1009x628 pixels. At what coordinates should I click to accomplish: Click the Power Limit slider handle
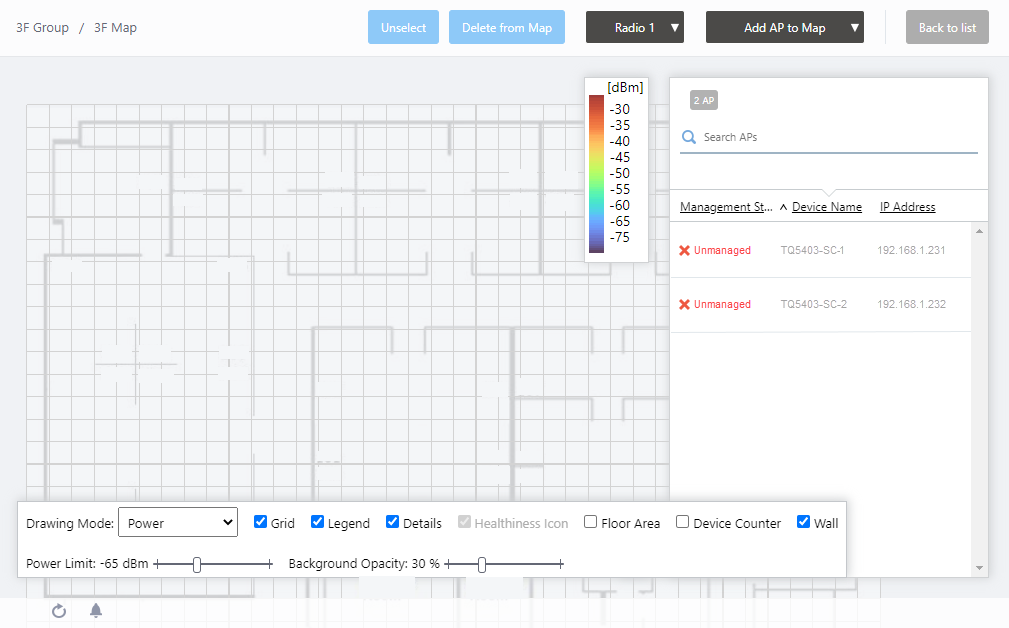tap(197, 565)
